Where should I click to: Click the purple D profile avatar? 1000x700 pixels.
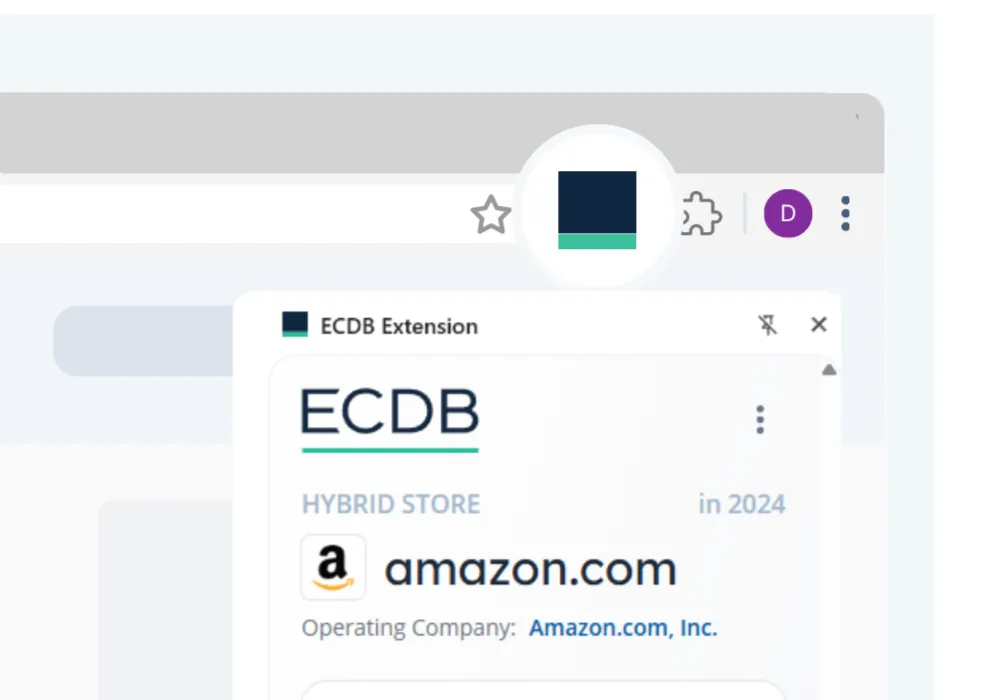pos(788,213)
